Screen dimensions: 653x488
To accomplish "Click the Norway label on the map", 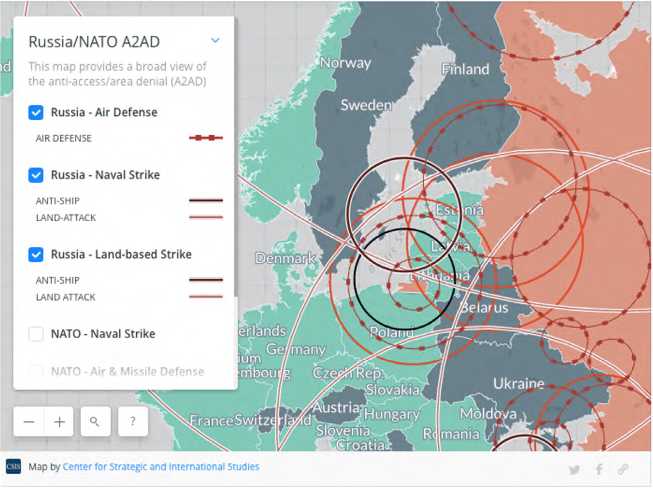I will 345,63.
